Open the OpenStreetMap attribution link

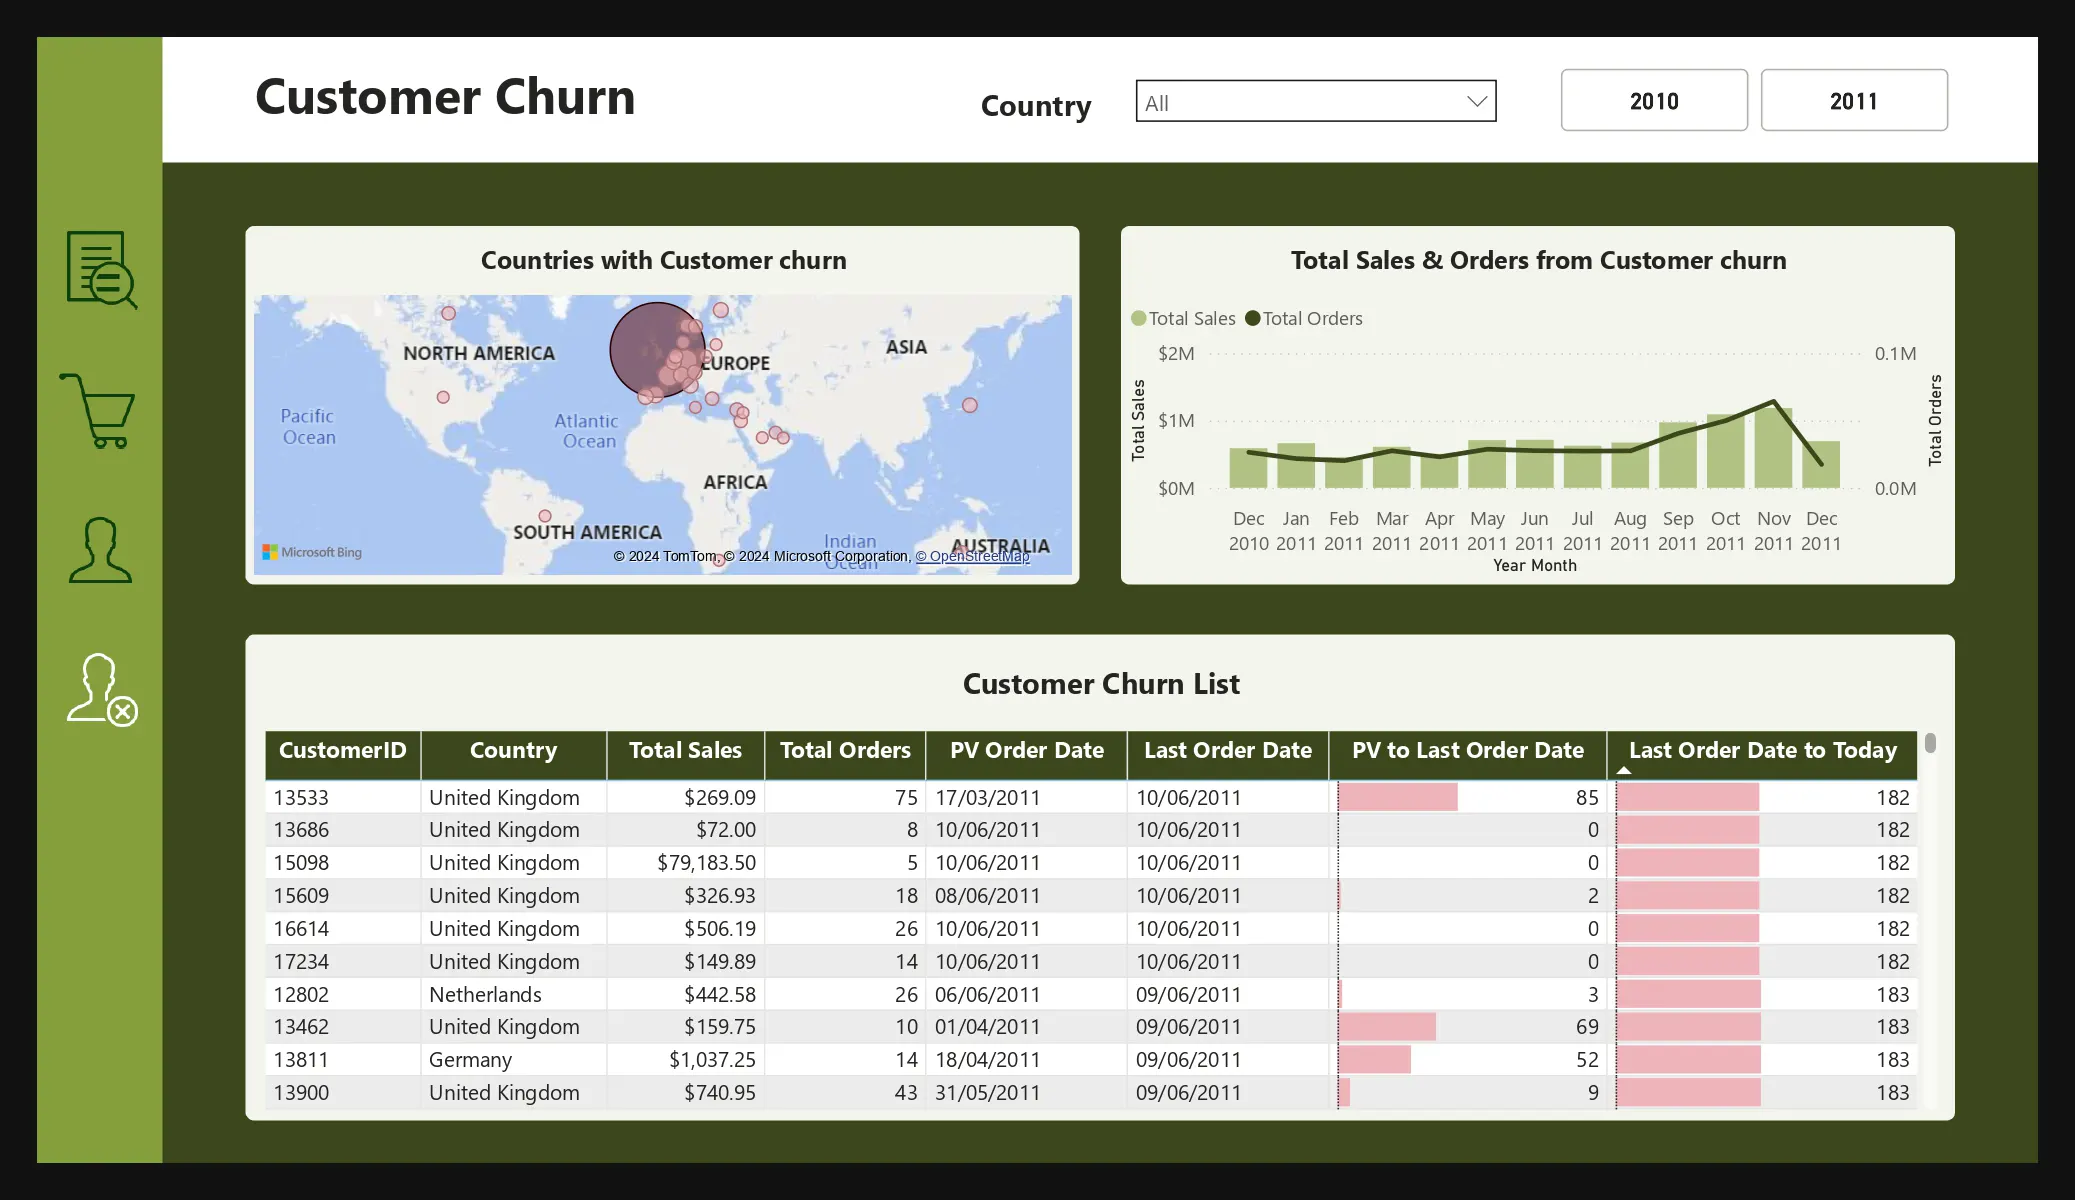coord(972,557)
